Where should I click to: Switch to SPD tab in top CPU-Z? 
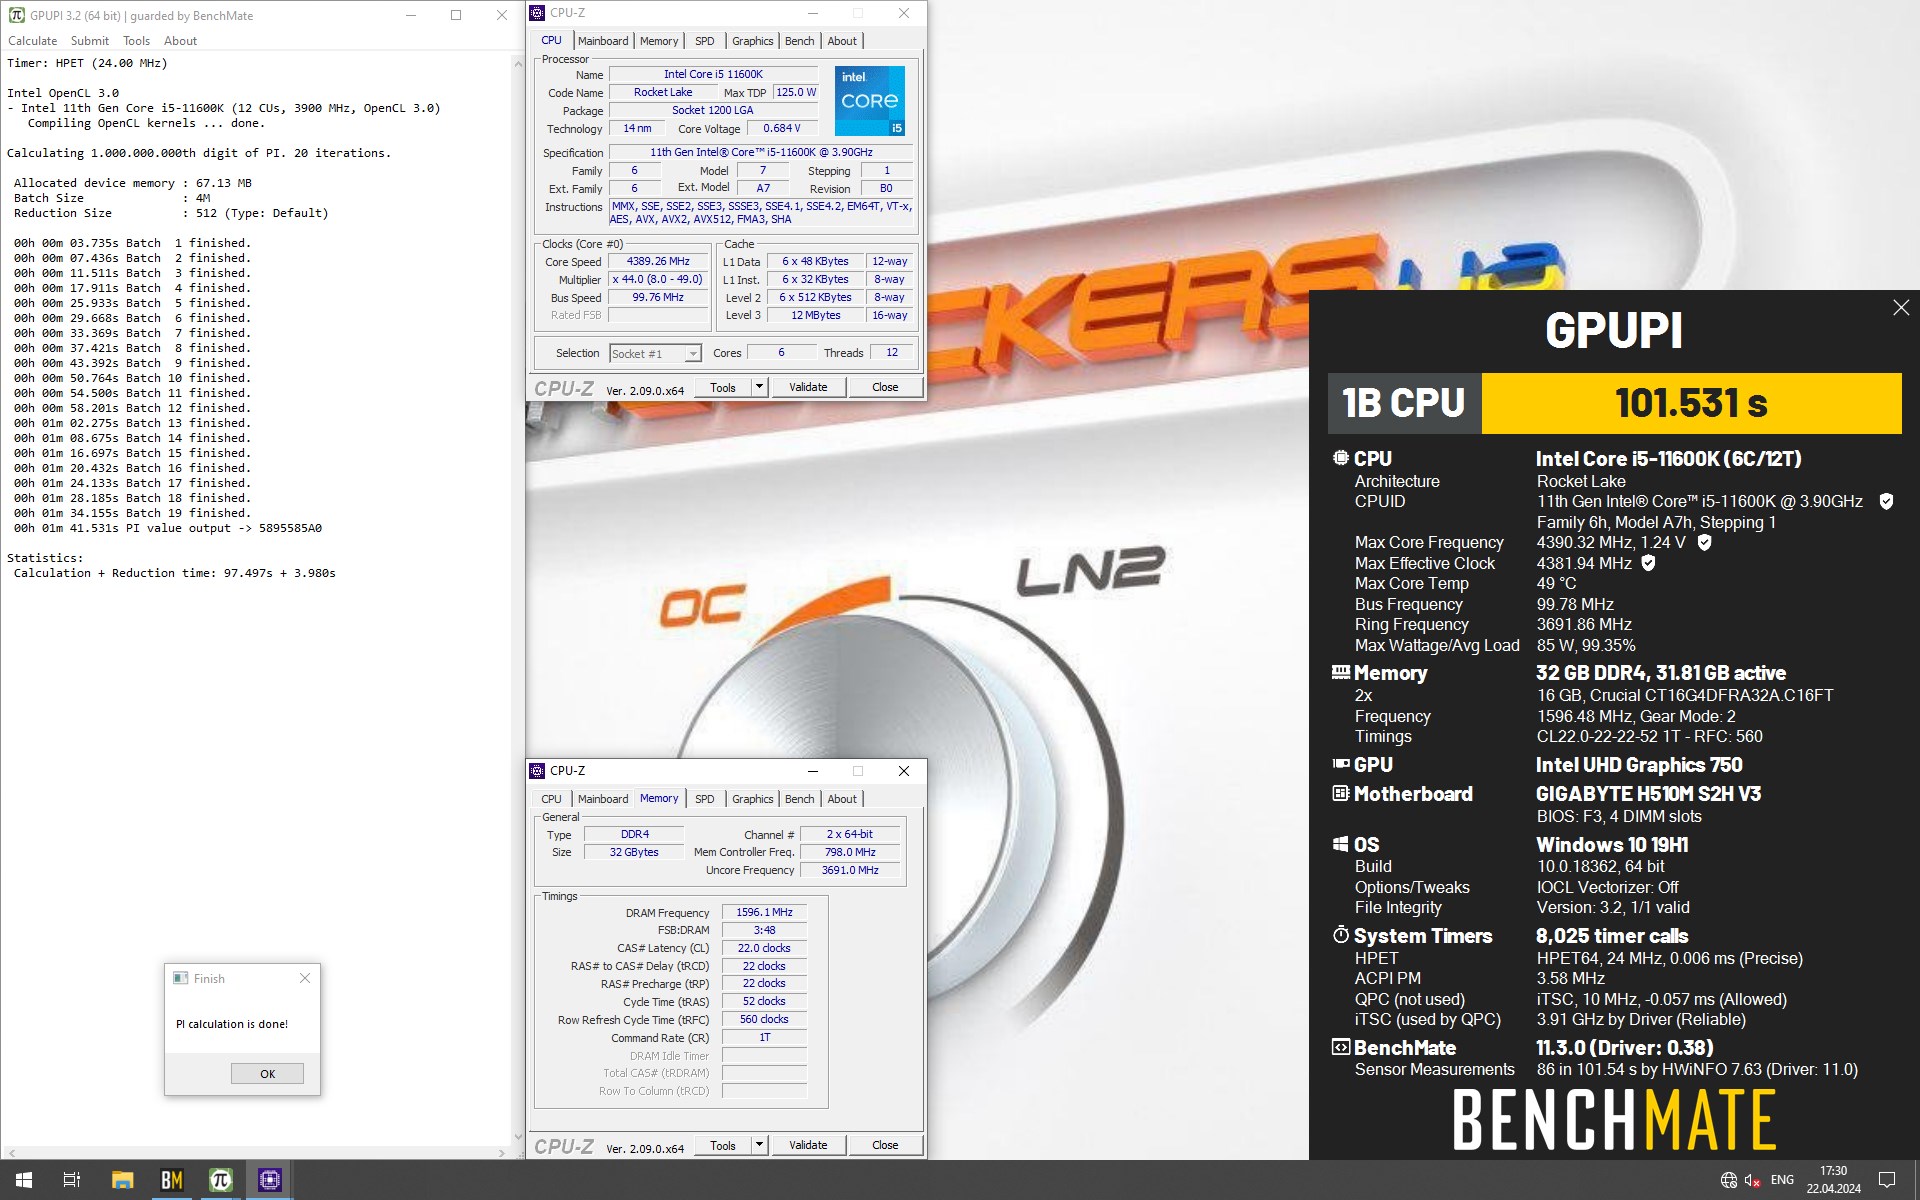[705, 41]
